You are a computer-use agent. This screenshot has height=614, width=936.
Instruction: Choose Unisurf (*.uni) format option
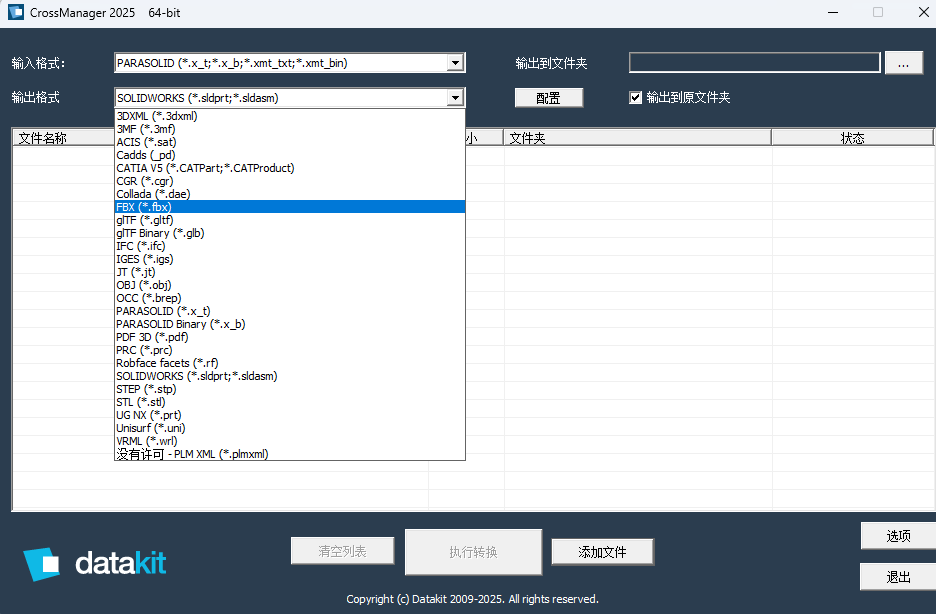pyautogui.click(x=290, y=428)
